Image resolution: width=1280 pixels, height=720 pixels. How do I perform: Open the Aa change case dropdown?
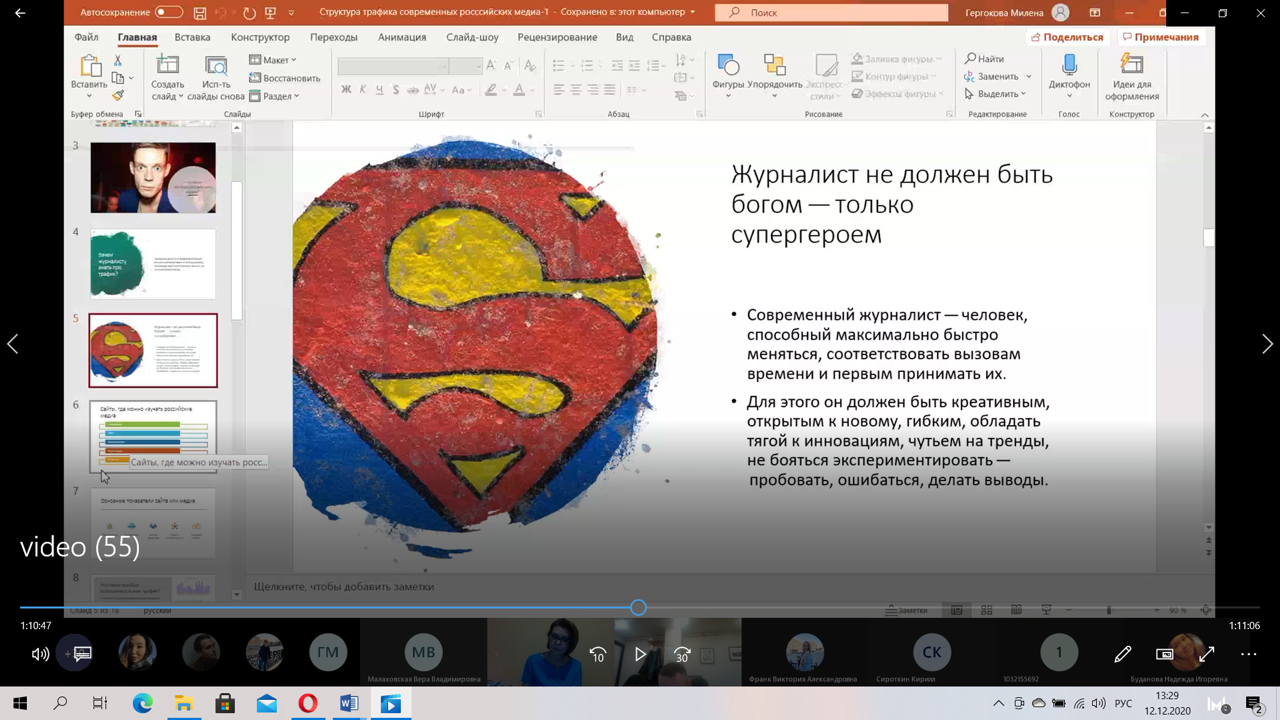point(461,90)
